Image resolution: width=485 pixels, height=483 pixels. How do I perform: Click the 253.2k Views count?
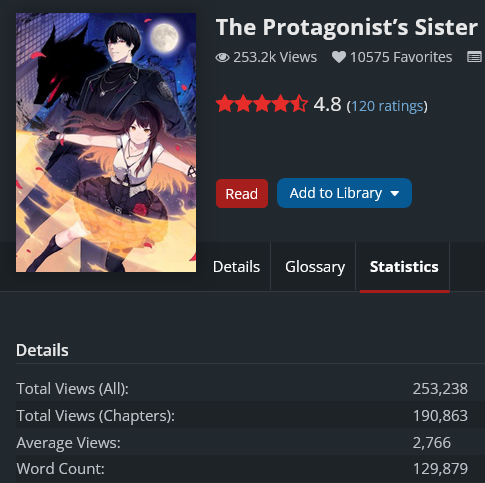click(275, 57)
